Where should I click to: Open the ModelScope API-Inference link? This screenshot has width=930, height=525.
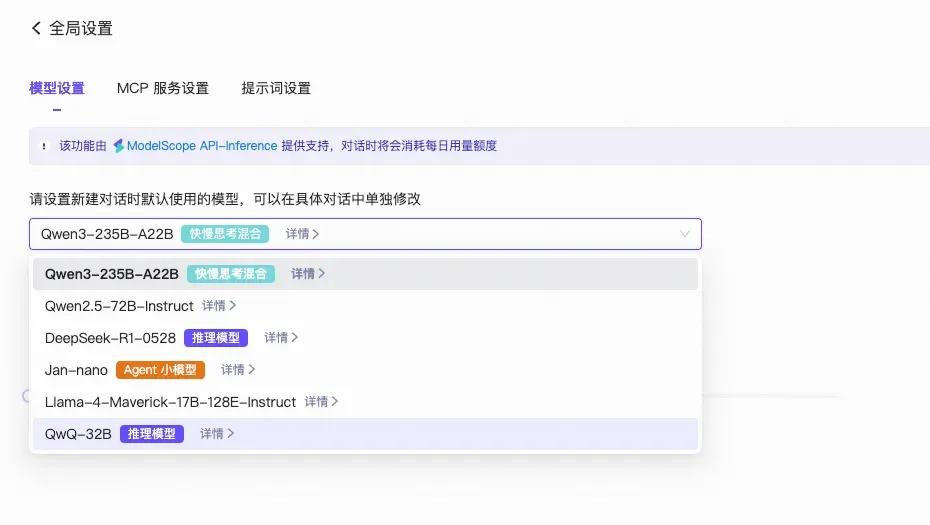202,146
